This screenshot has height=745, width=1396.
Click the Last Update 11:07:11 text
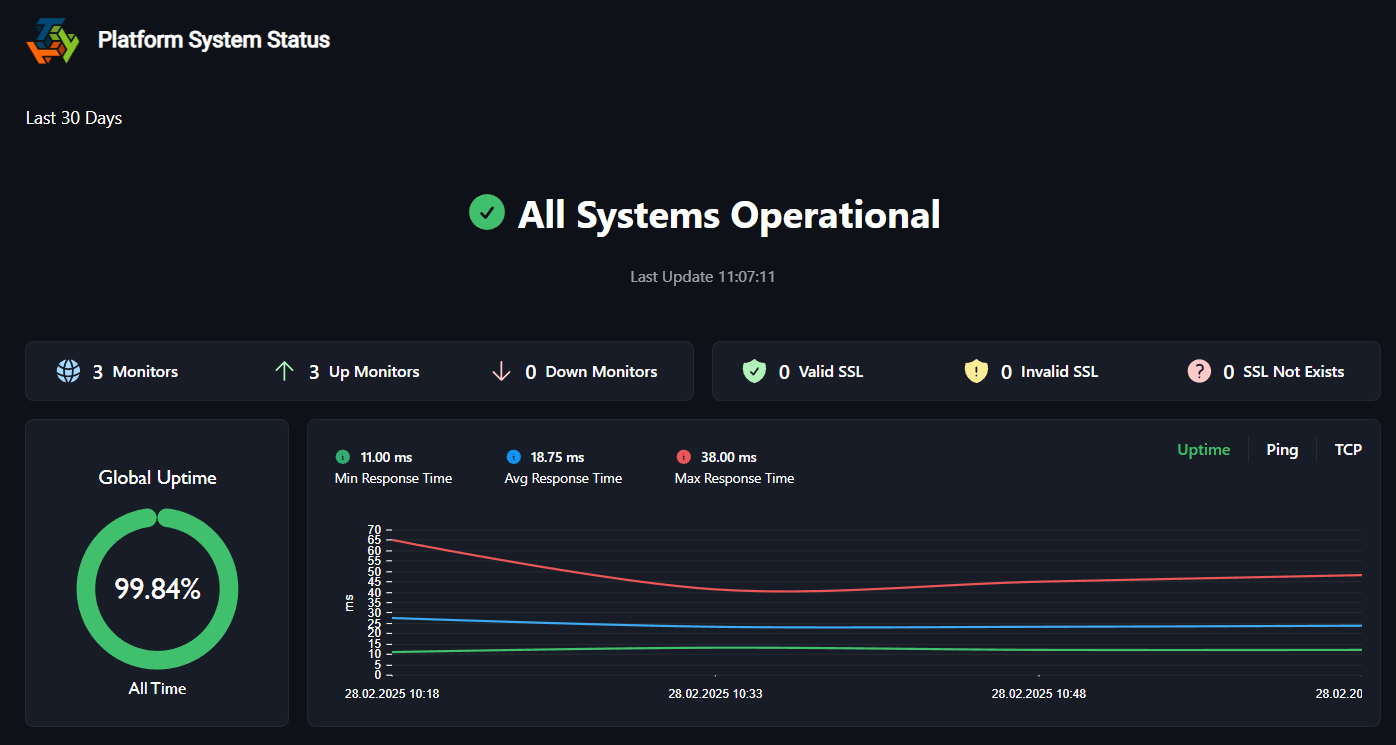coord(702,276)
